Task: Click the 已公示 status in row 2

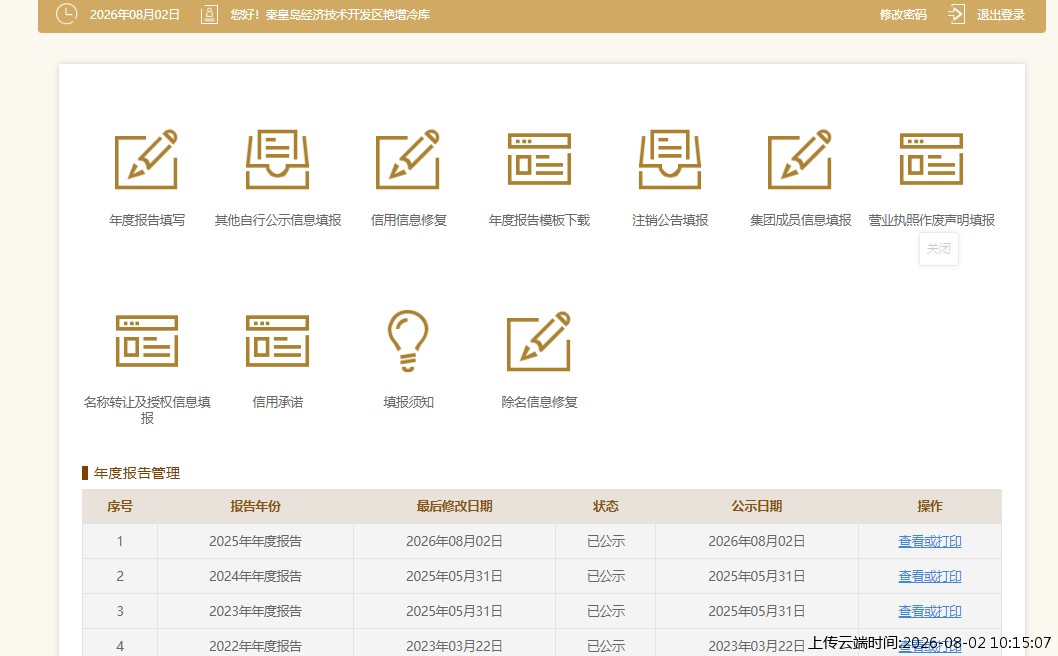Action: [606, 576]
